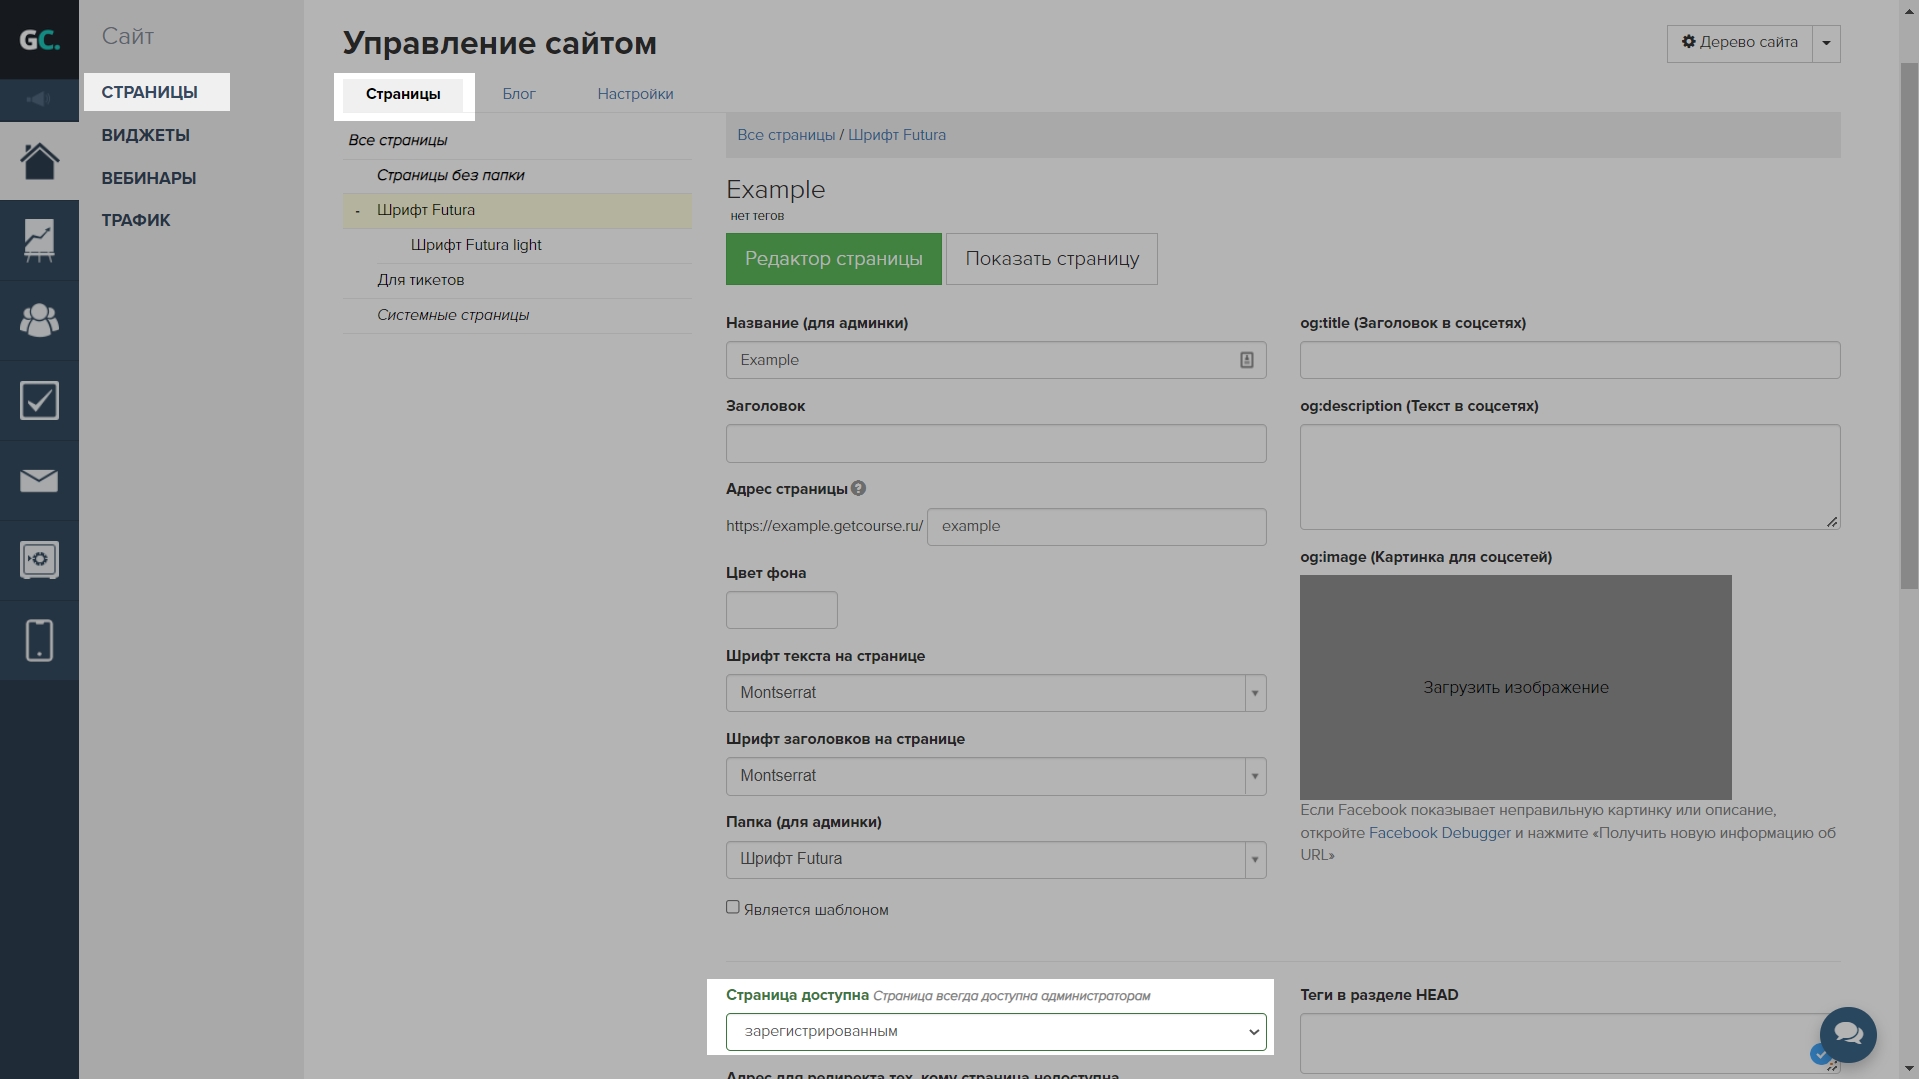Open the Папка (для админки) dropdown

(x=995, y=859)
